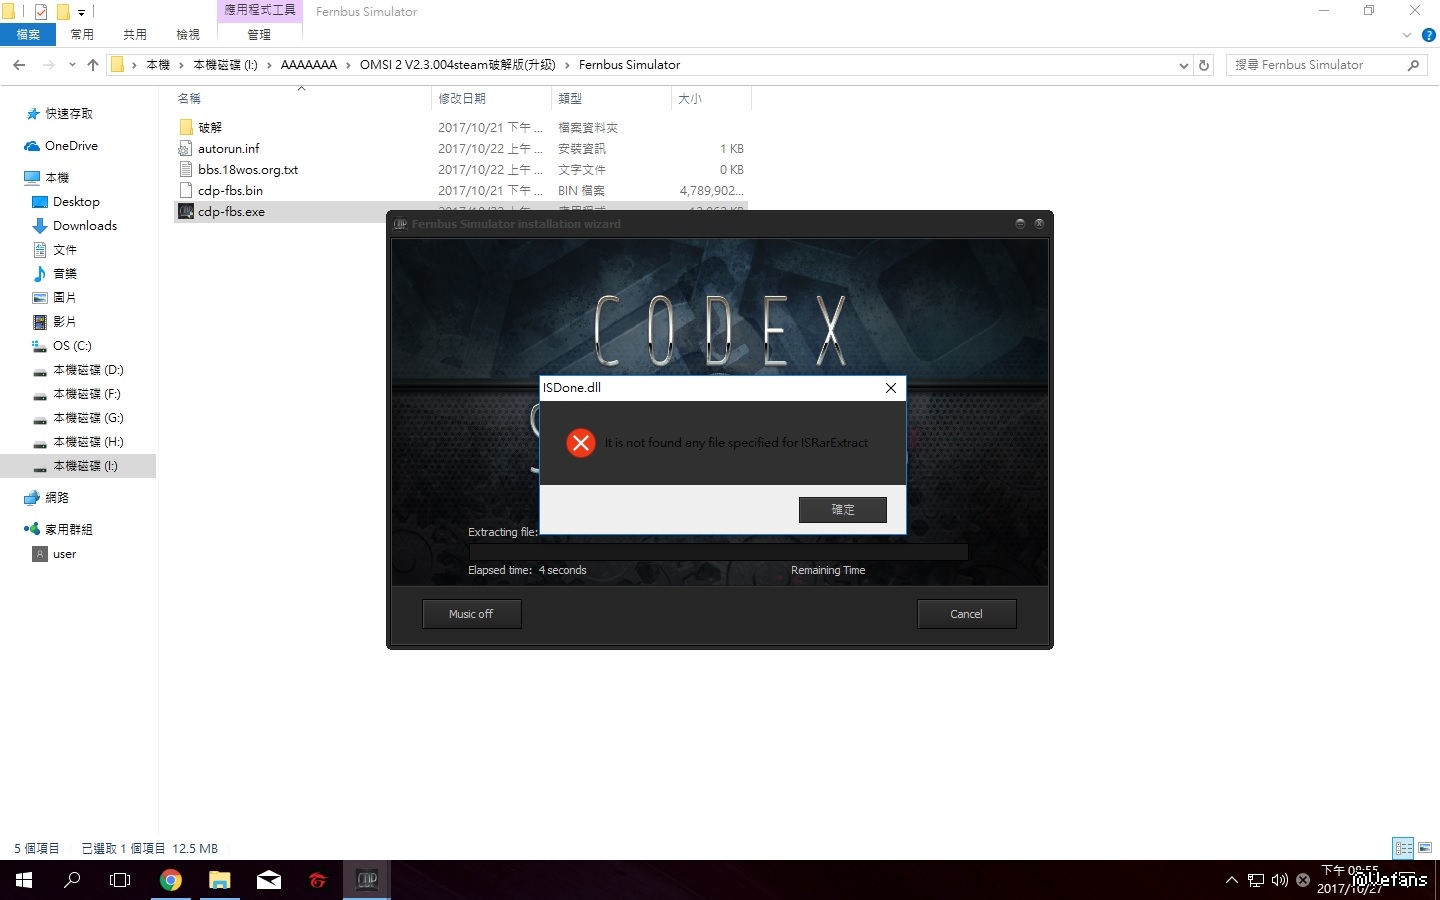The height and width of the screenshot is (900, 1440).
Task: Select the cdp-fbs.exe application icon
Action: click(185, 212)
